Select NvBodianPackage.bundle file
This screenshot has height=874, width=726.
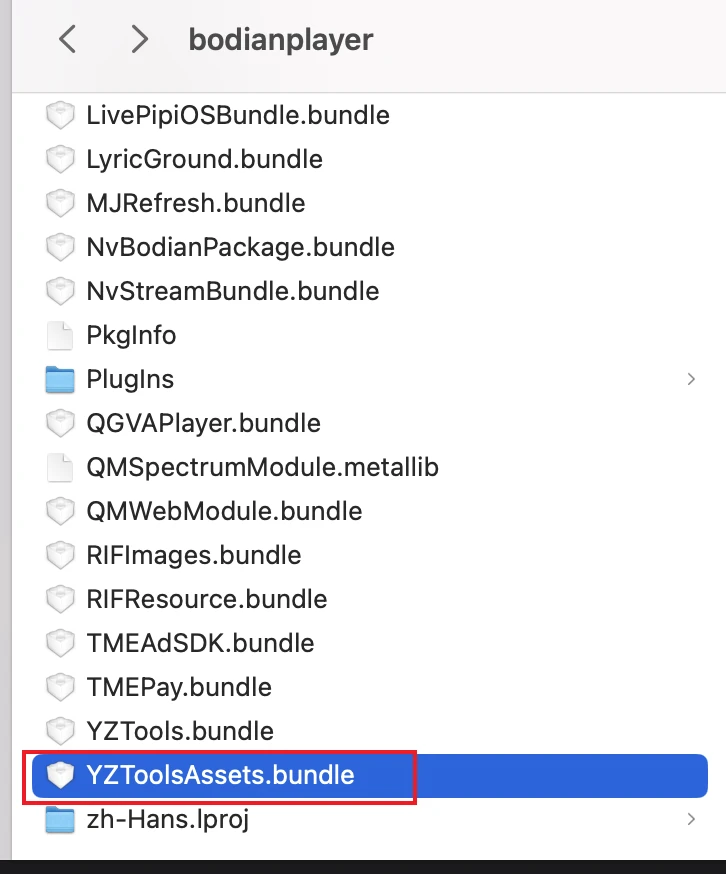point(240,247)
